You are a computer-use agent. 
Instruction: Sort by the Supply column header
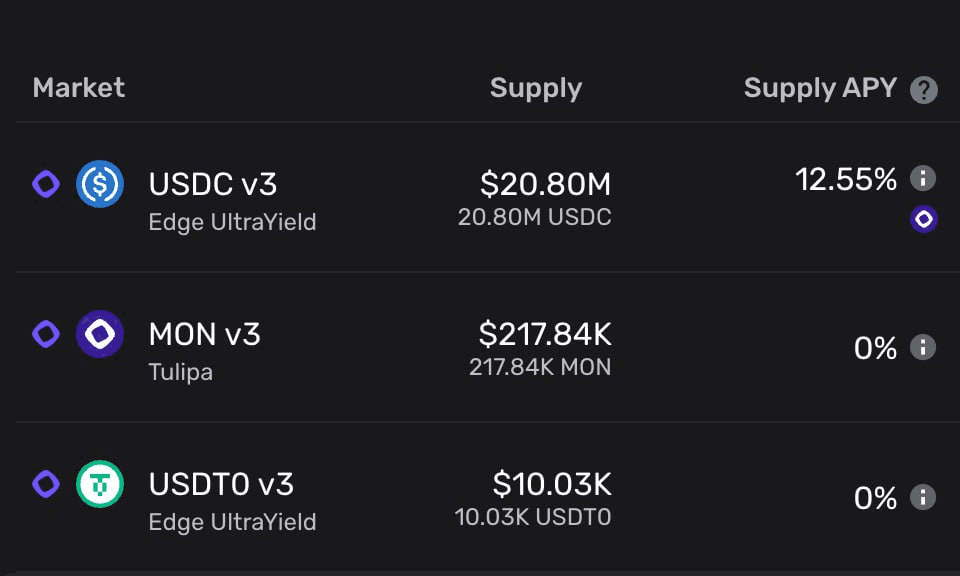(536, 88)
